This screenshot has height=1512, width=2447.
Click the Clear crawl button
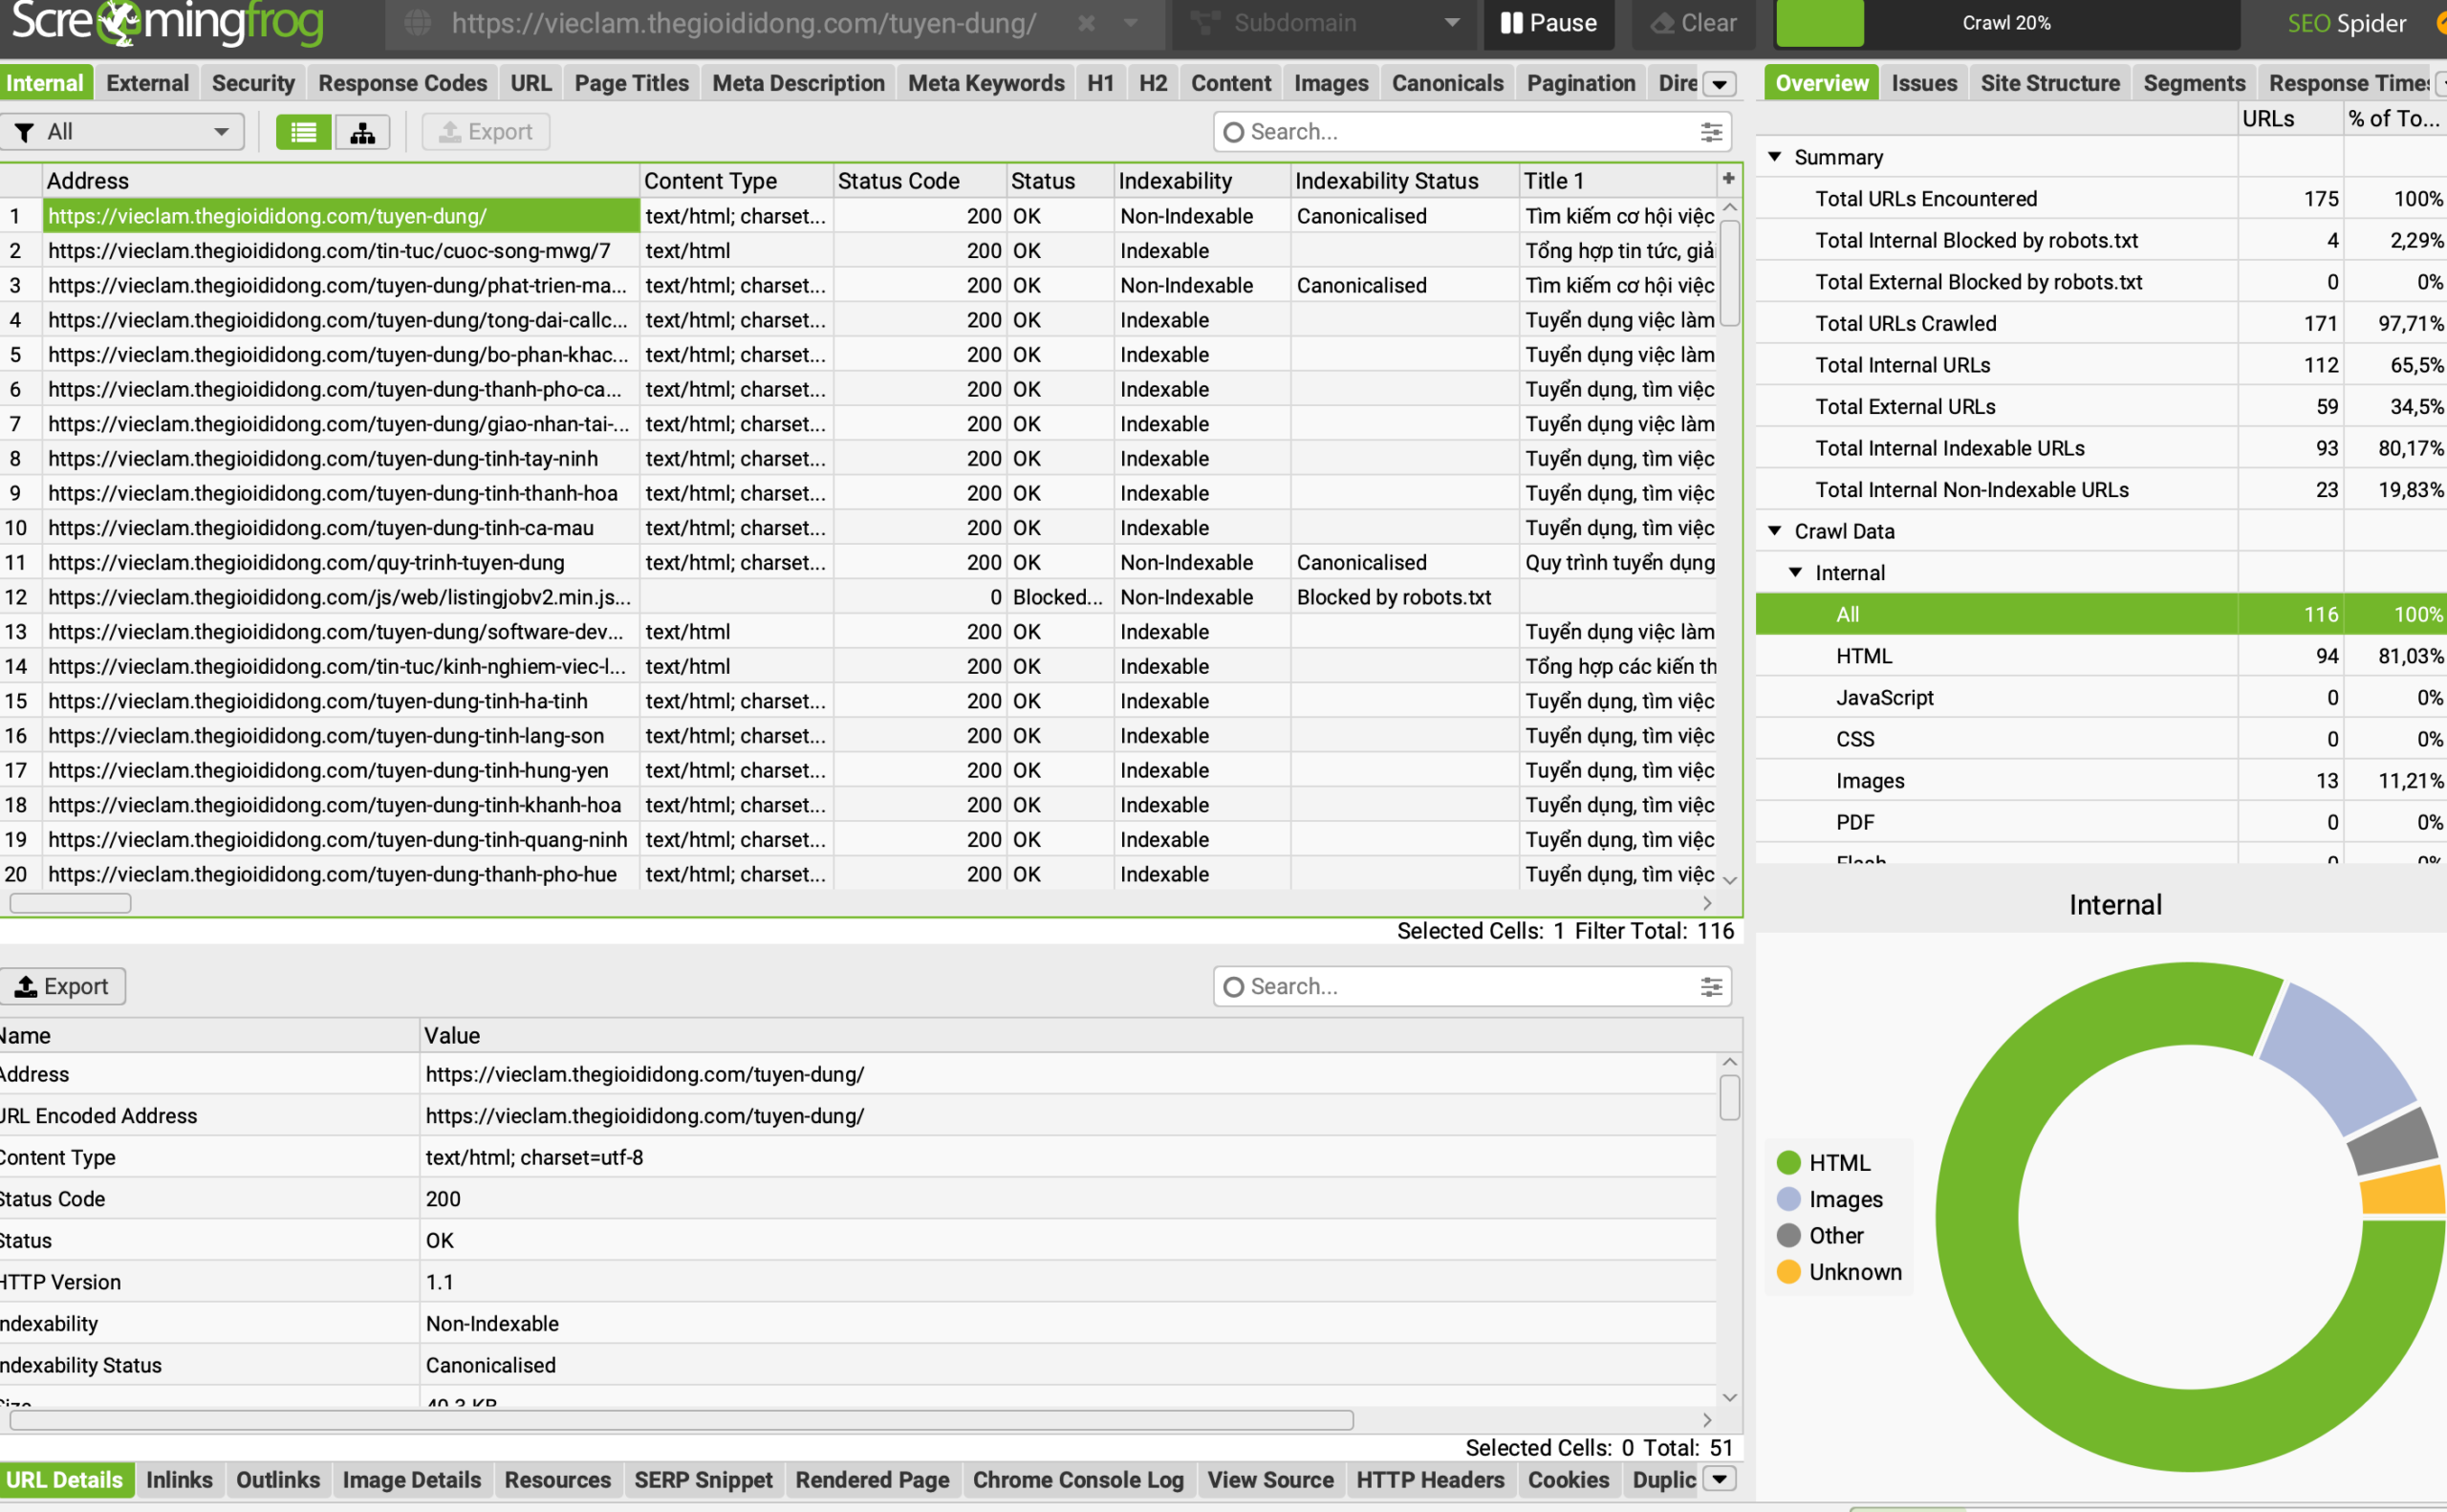tap(1693, 23)
